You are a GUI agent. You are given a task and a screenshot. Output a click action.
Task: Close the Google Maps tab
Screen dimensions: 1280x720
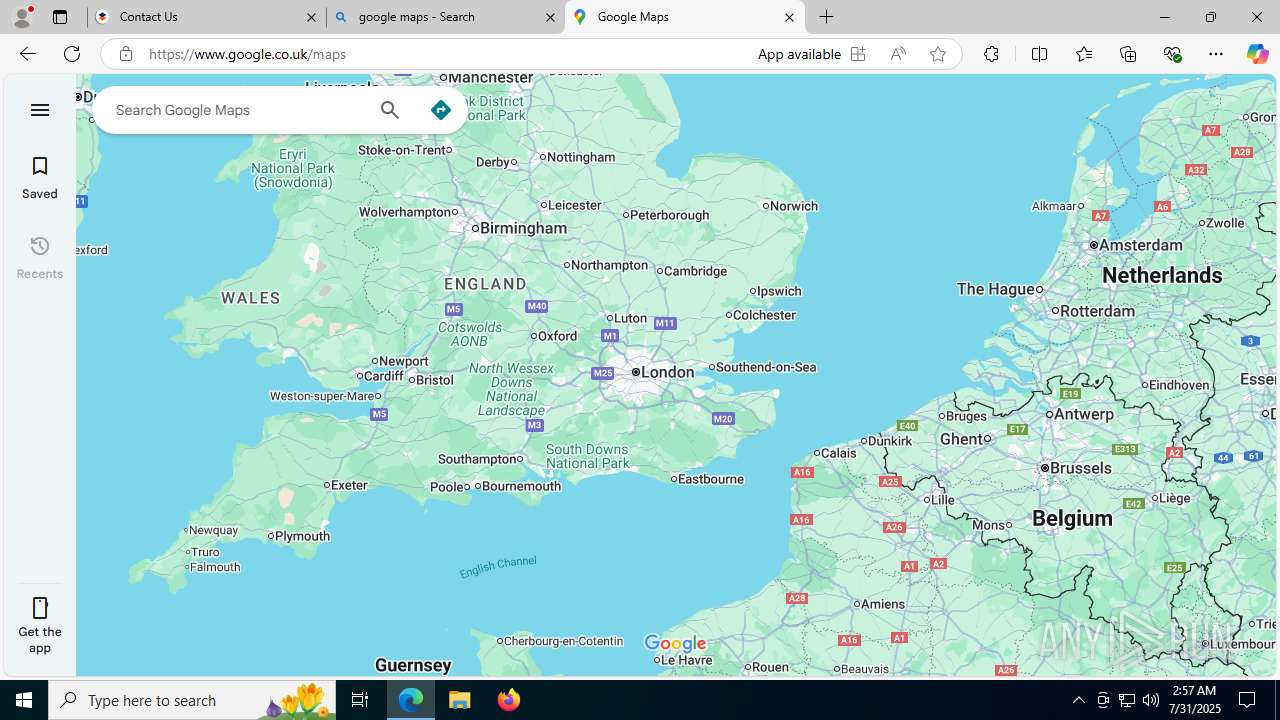(x=789, y=17)
